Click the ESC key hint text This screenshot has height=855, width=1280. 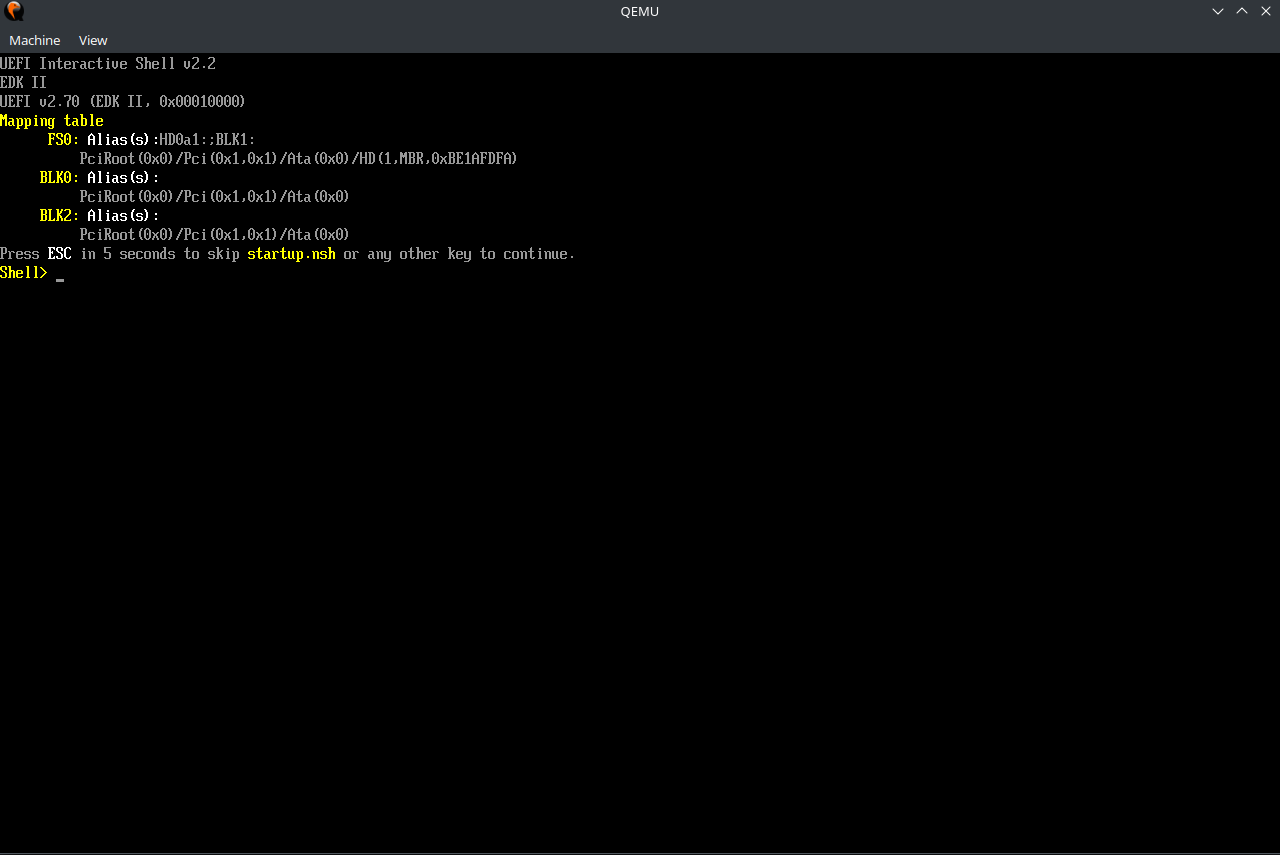(59, 253)
